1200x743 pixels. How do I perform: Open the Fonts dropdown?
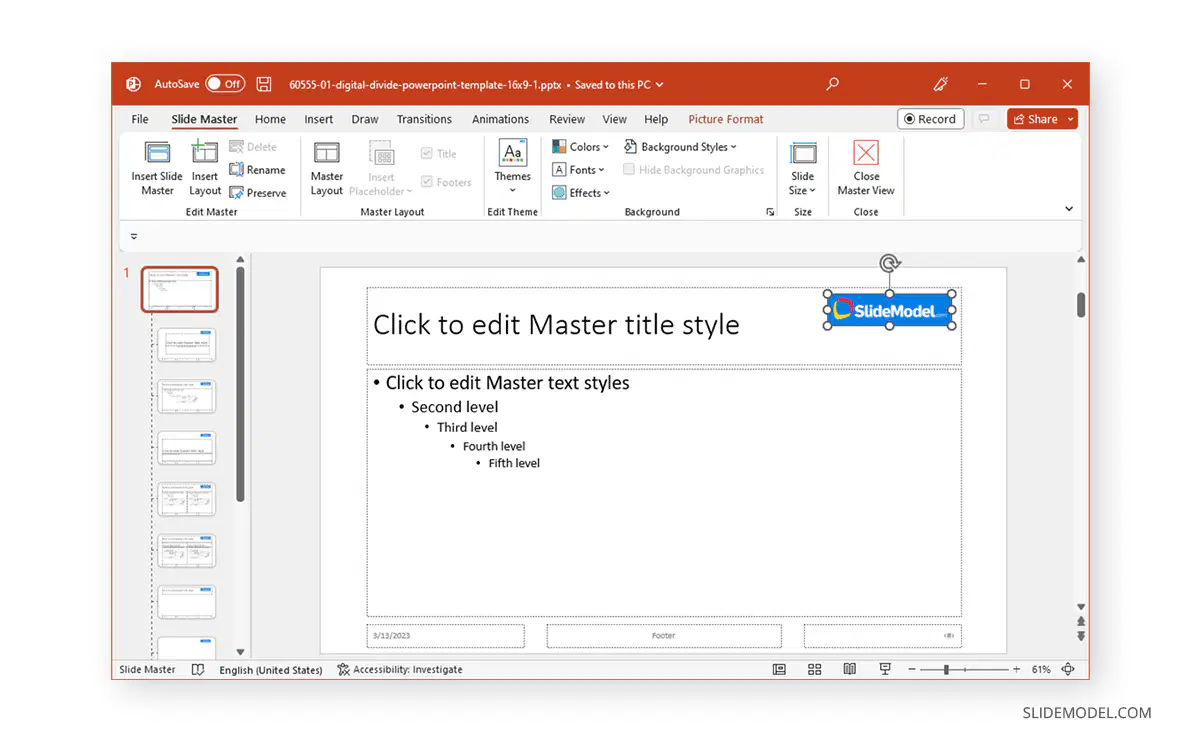point(579,170)
